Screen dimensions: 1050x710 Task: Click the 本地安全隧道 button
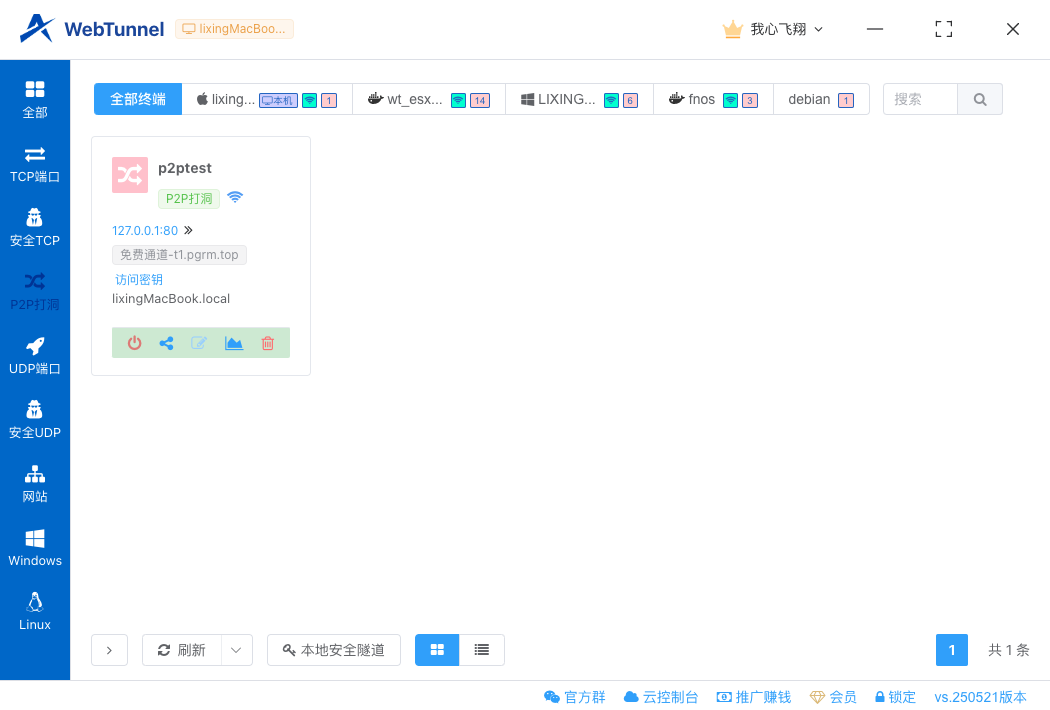click(334, 650)
